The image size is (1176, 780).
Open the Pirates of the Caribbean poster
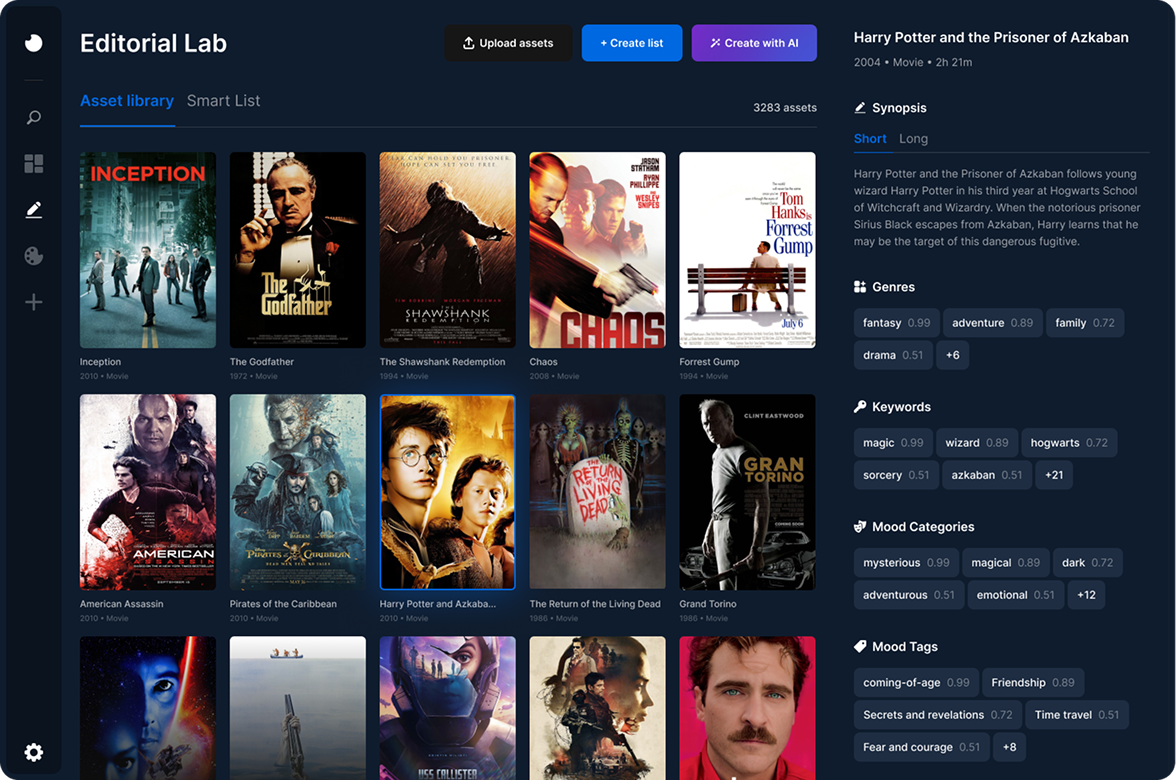coord(298,492)
